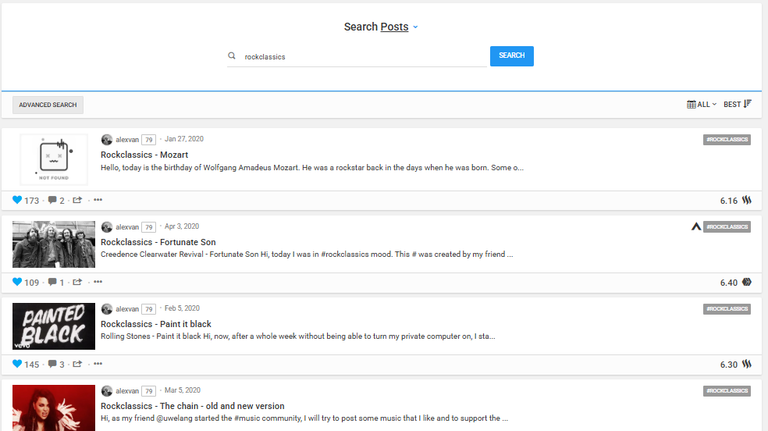This screenshot has height=431, width=768.
Task: Open comments on the Mozart post
Action: pyautogui.click(x=52, y=200)
